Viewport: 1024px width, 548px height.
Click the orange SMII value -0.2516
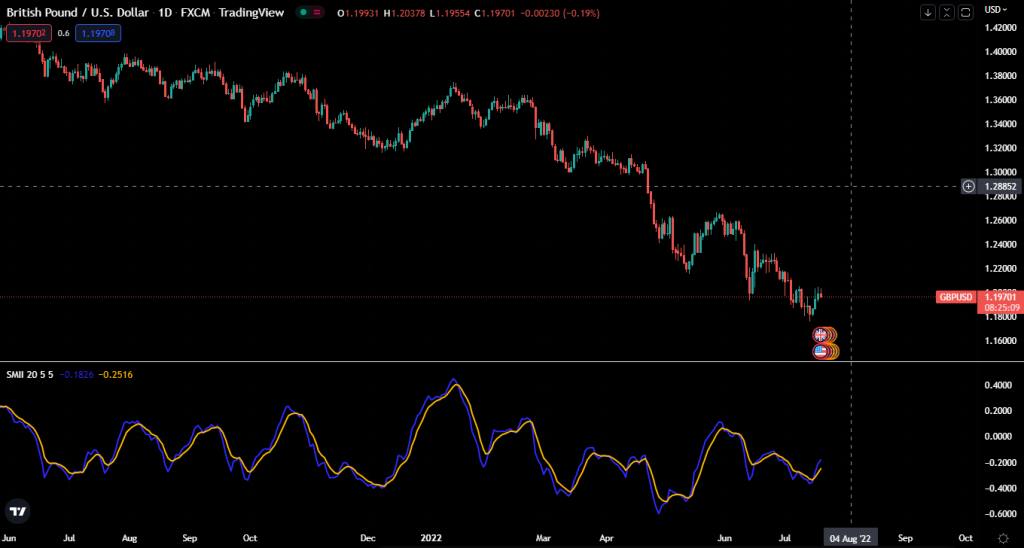[116, 374]
